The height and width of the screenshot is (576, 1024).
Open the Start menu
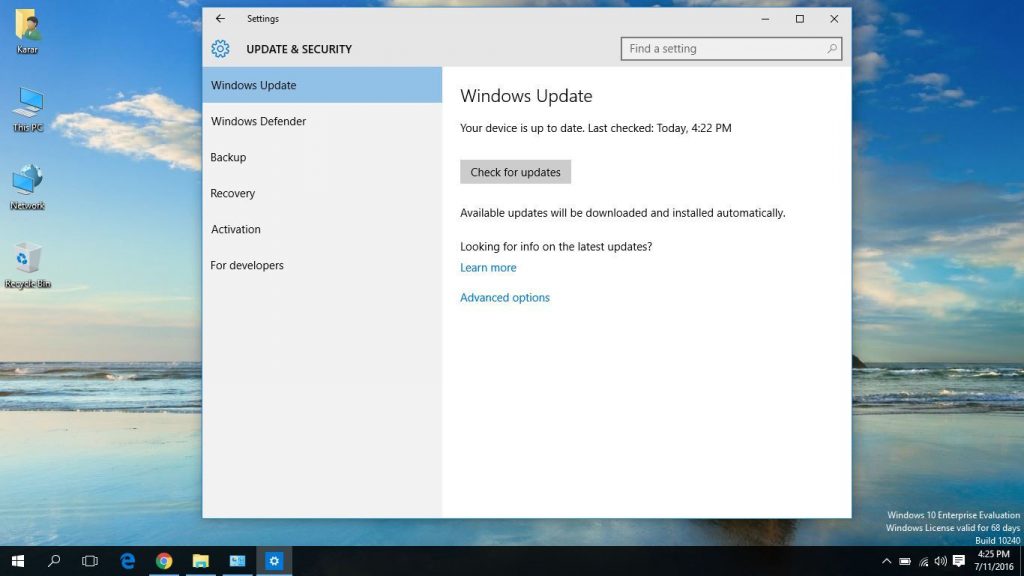pos(17,561)
